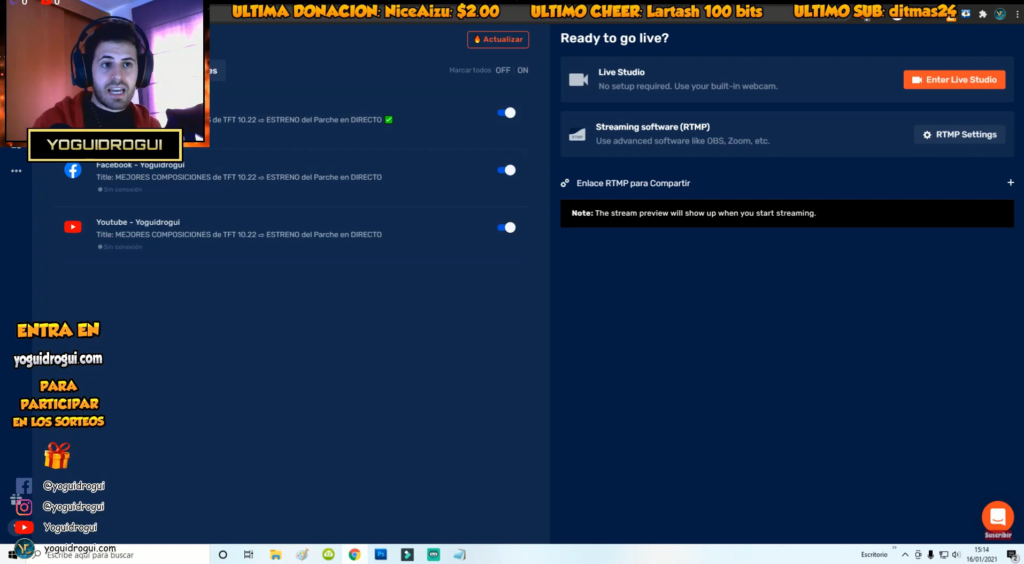Screen dimensions: 1024x564
Task: Set all channels to OFF
Action: click(x=502, y=70)
